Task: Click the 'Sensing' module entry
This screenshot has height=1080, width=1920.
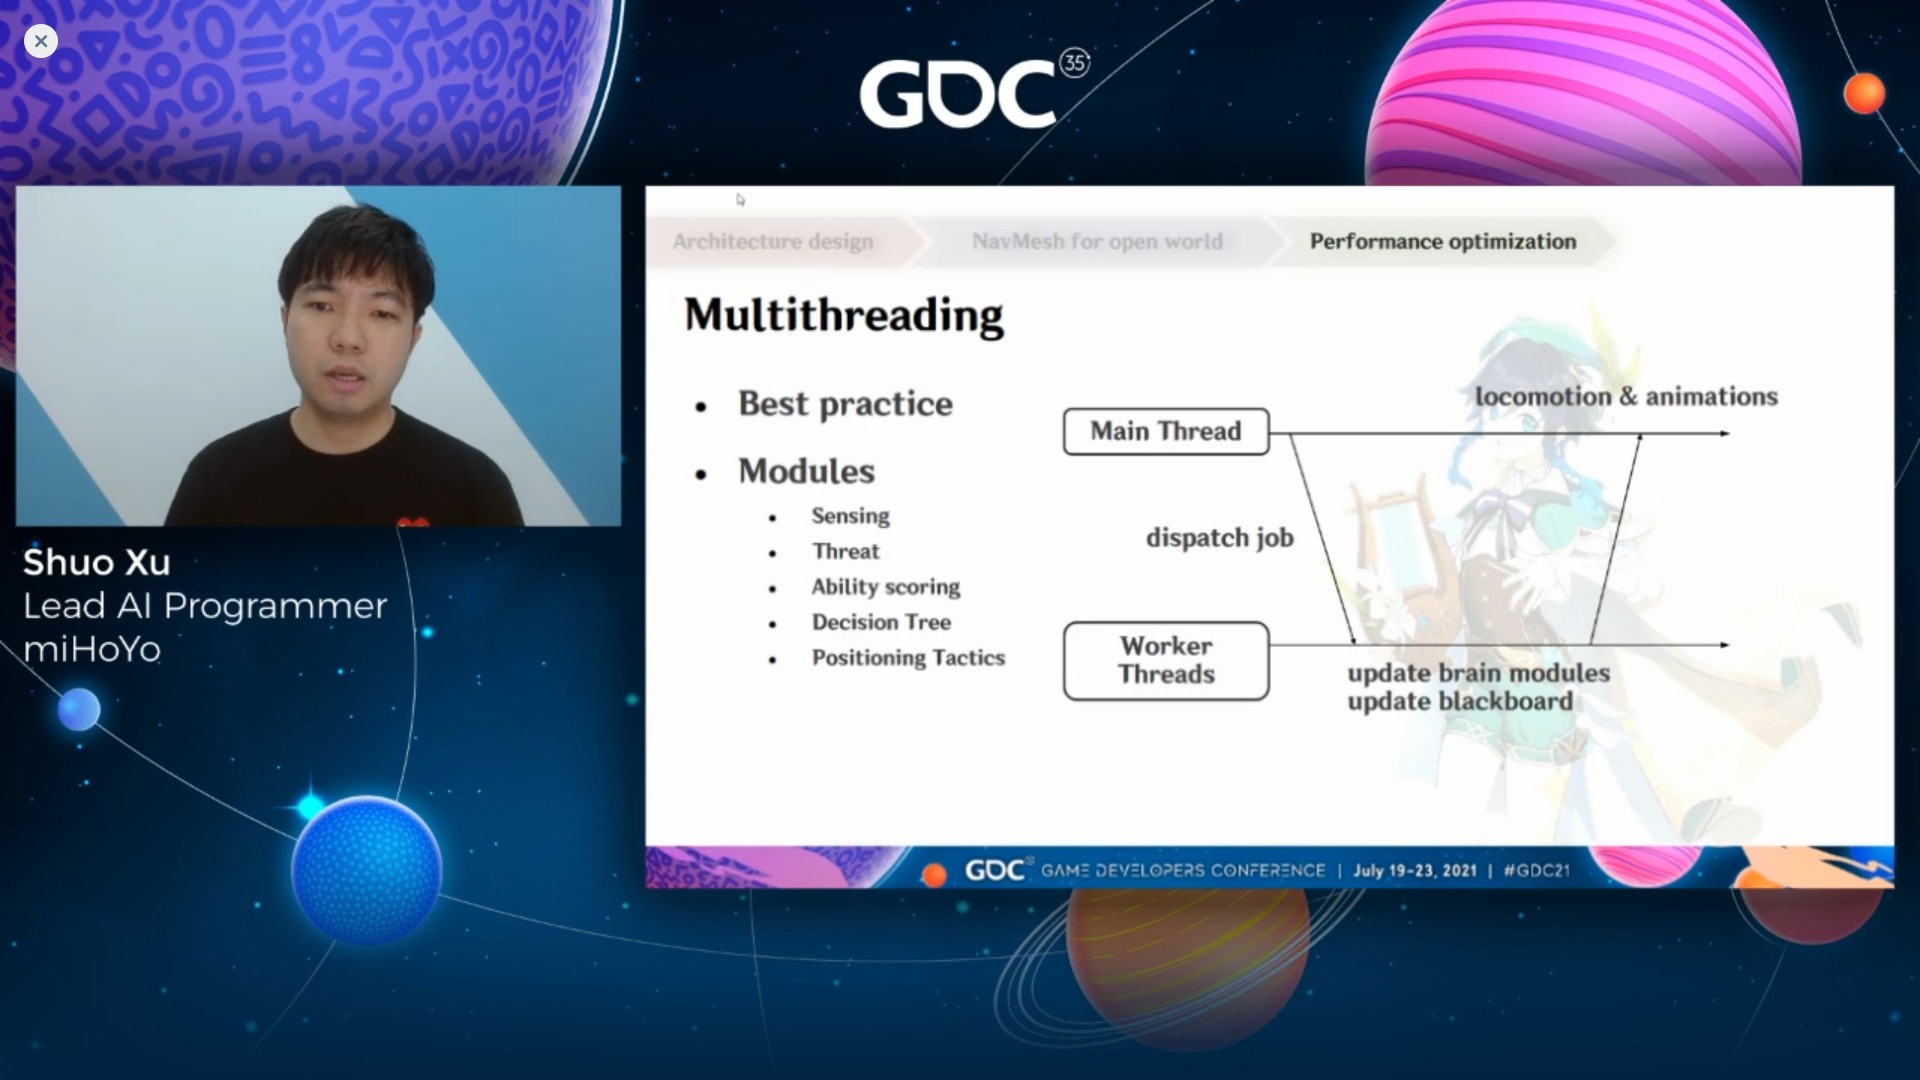Action: [850, 516]
